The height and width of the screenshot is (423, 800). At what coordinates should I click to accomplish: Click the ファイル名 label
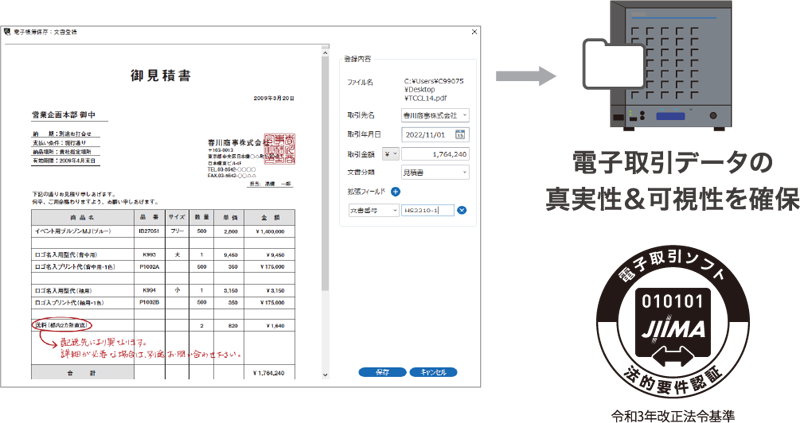360,82
